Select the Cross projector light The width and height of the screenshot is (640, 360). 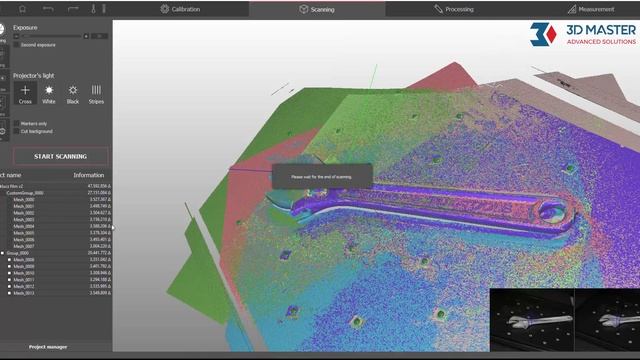tap(25, 94)
